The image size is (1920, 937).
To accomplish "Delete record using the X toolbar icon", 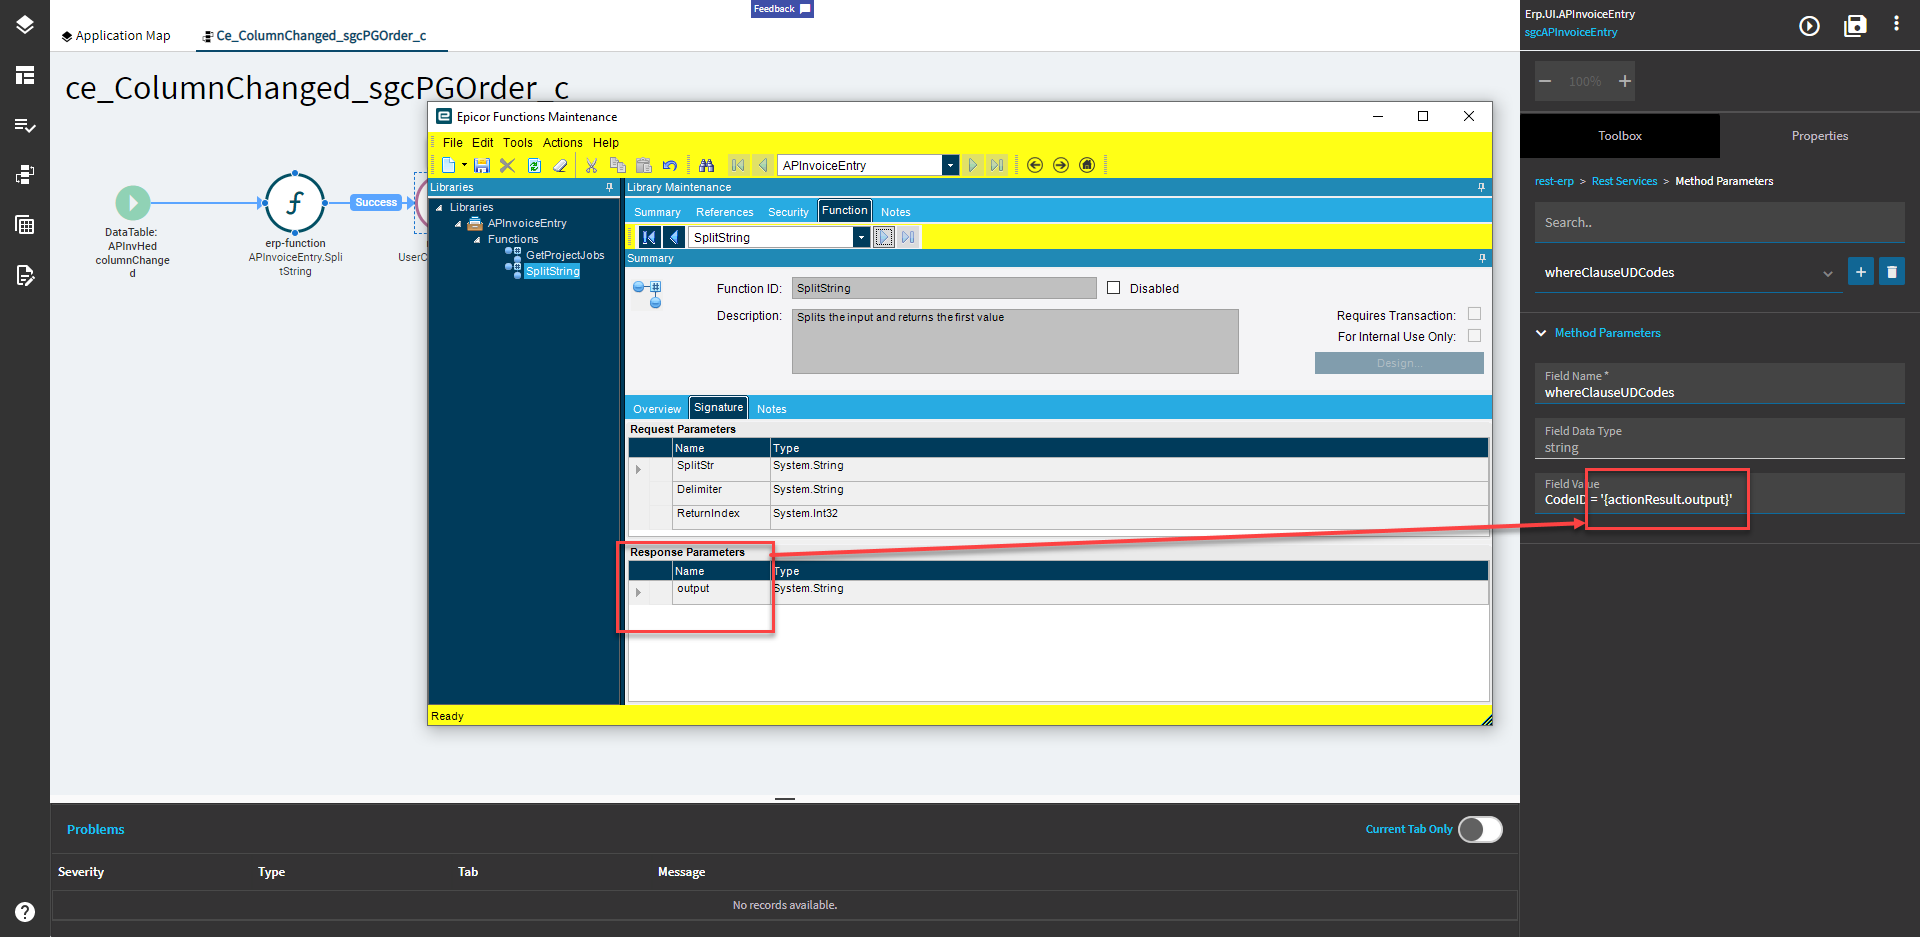I will tap(508, 165).
